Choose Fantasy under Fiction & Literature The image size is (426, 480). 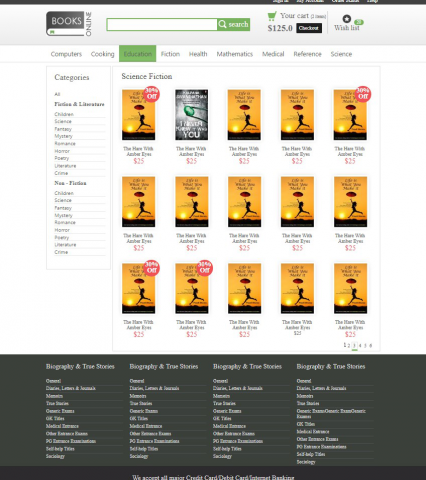pyautogui.click(x=63, y=129)
